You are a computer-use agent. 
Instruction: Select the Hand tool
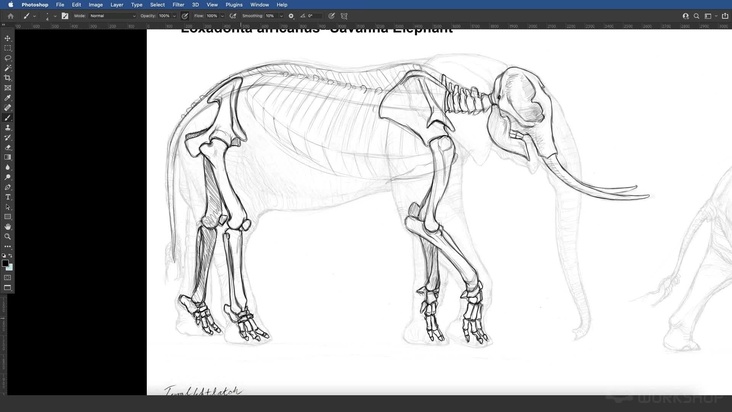point(7,227)
